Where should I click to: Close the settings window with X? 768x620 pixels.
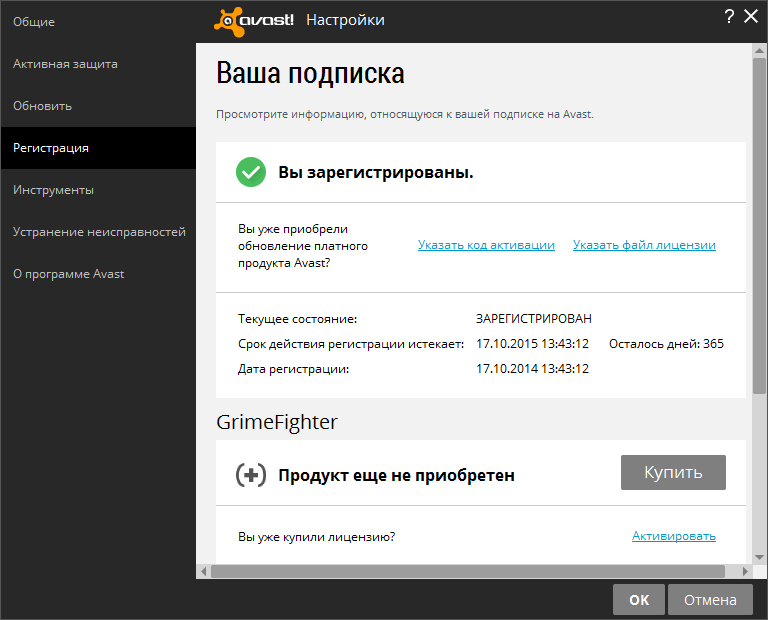(751, 16)
